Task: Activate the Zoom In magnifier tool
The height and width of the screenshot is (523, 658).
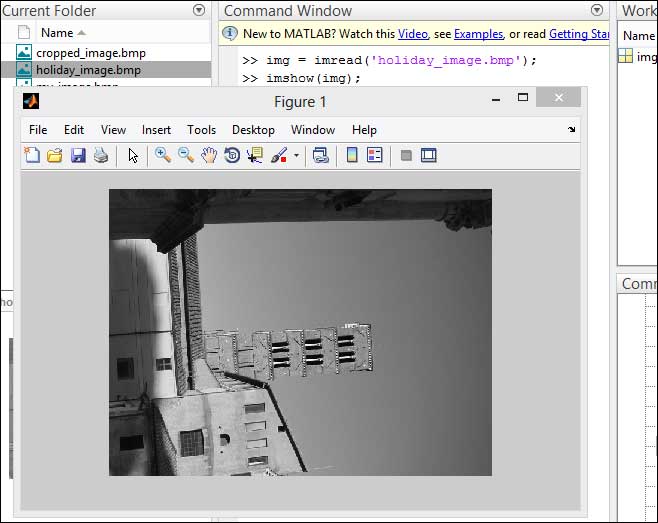Action: coord(162,155)
